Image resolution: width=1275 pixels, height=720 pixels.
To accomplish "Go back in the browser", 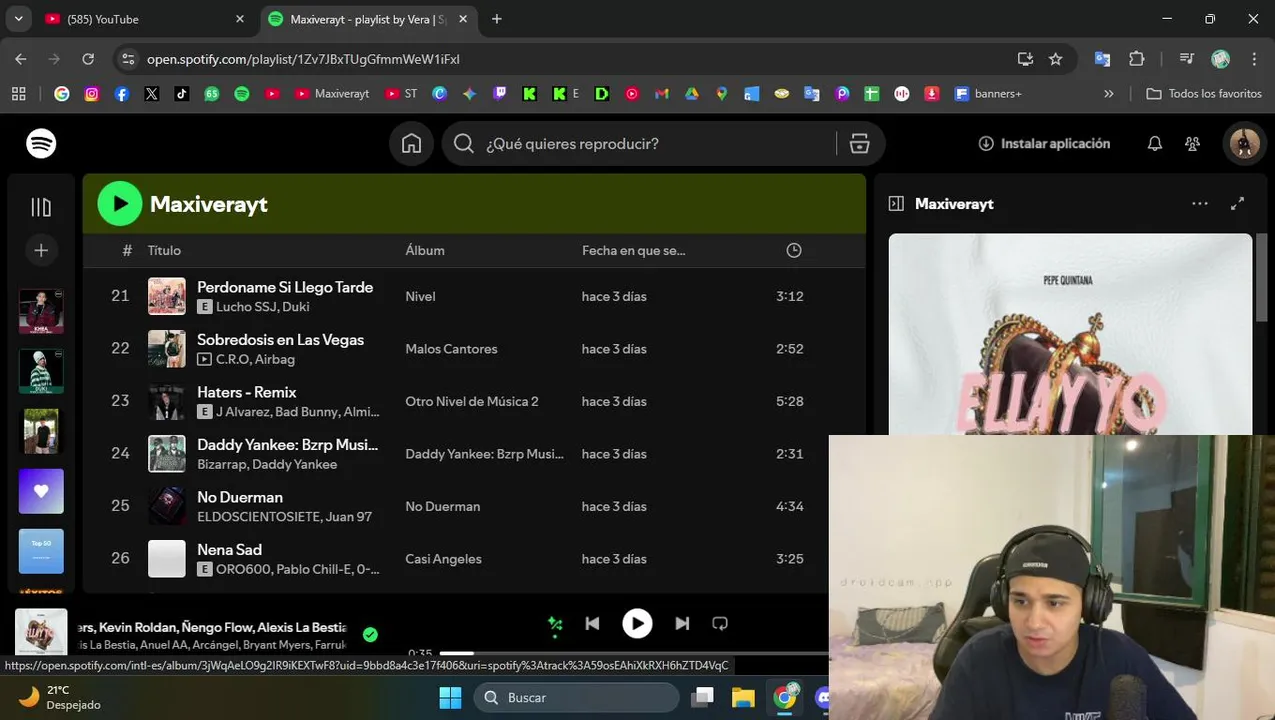I will [x=21, y=59].
